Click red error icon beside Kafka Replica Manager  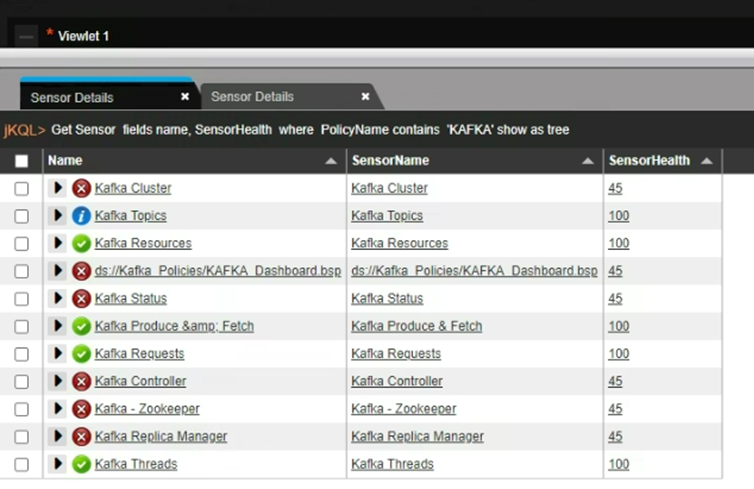(81, 437)
